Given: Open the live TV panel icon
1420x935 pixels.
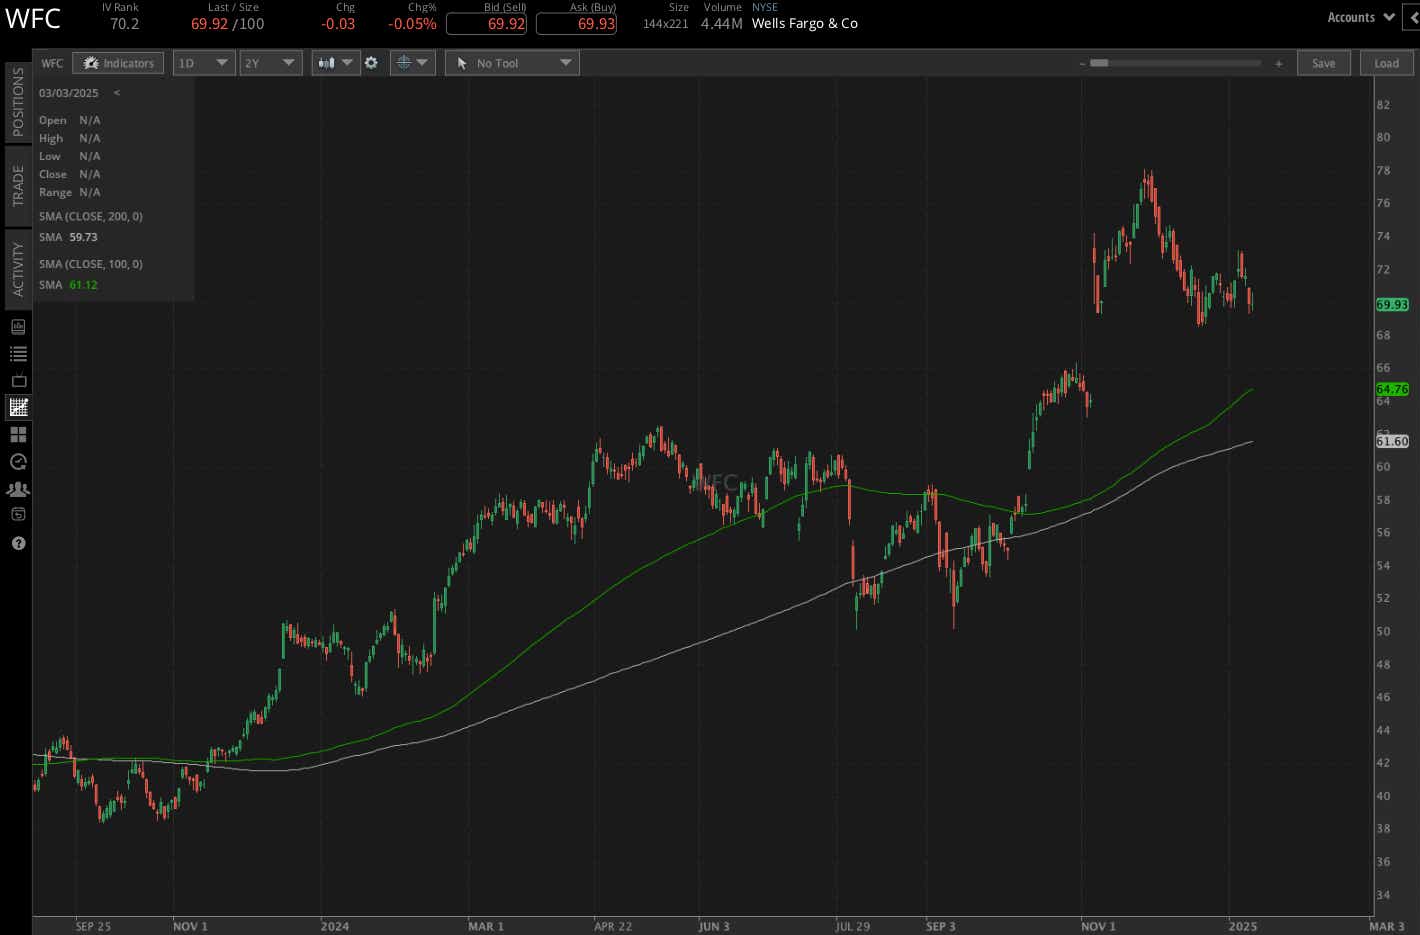Looking at the screenshot, I should pyautogui.click(x=16, y=380).
